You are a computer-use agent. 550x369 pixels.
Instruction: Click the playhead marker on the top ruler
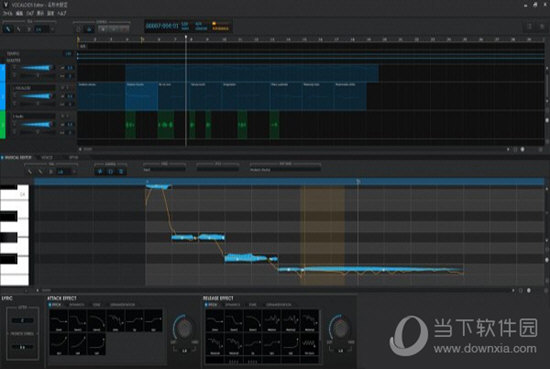(186, 36)
